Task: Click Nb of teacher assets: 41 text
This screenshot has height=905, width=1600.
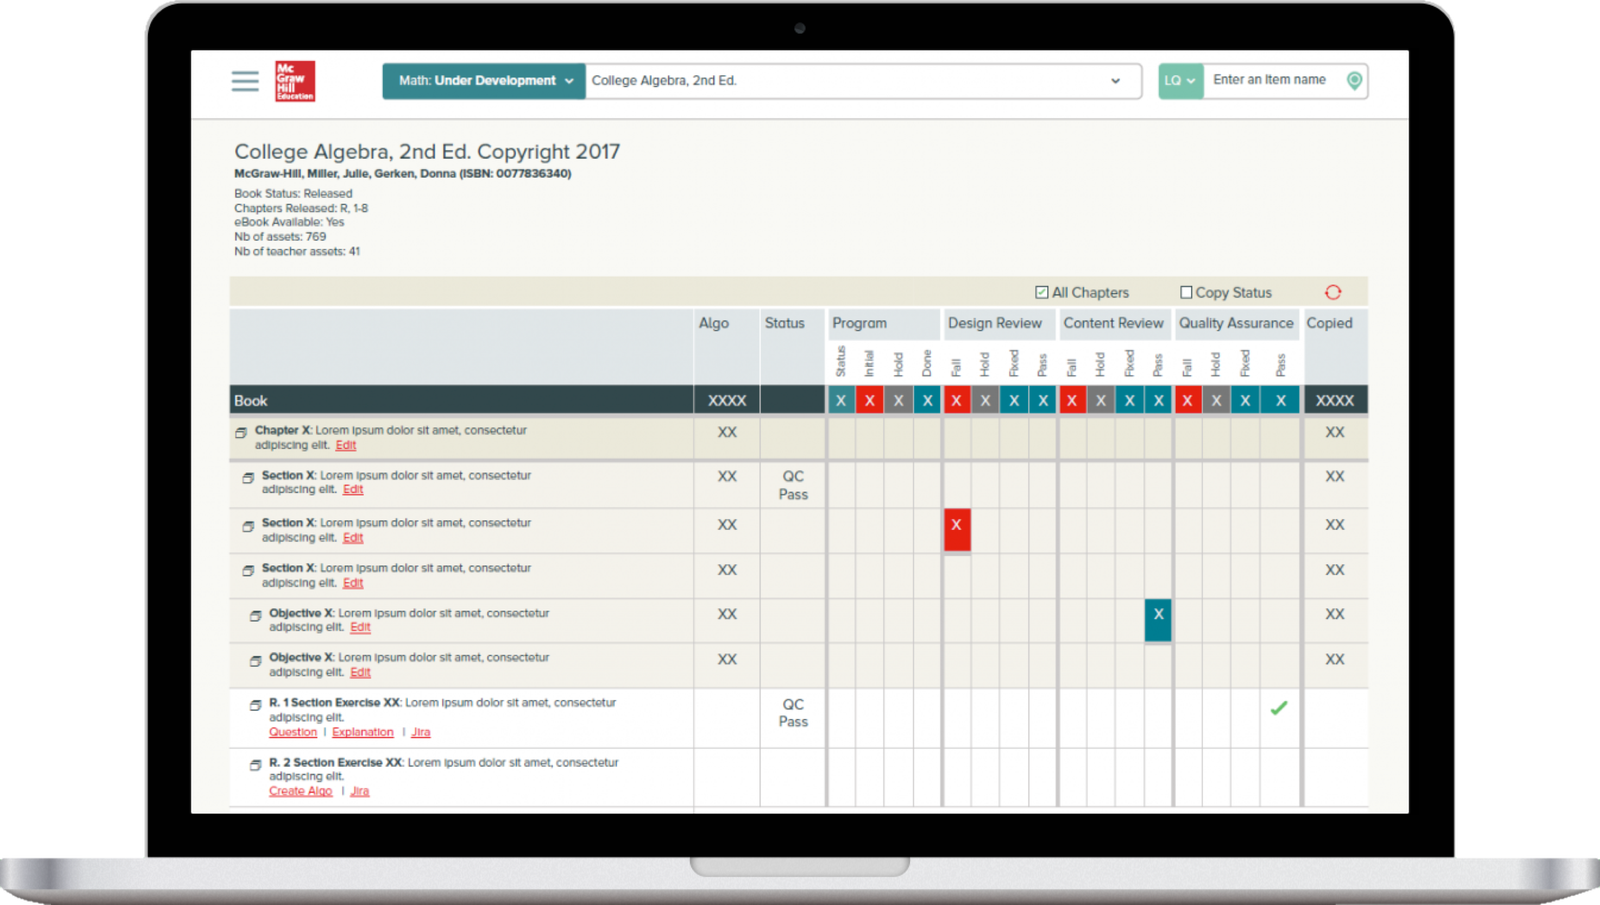Action: tap(297, 251)
